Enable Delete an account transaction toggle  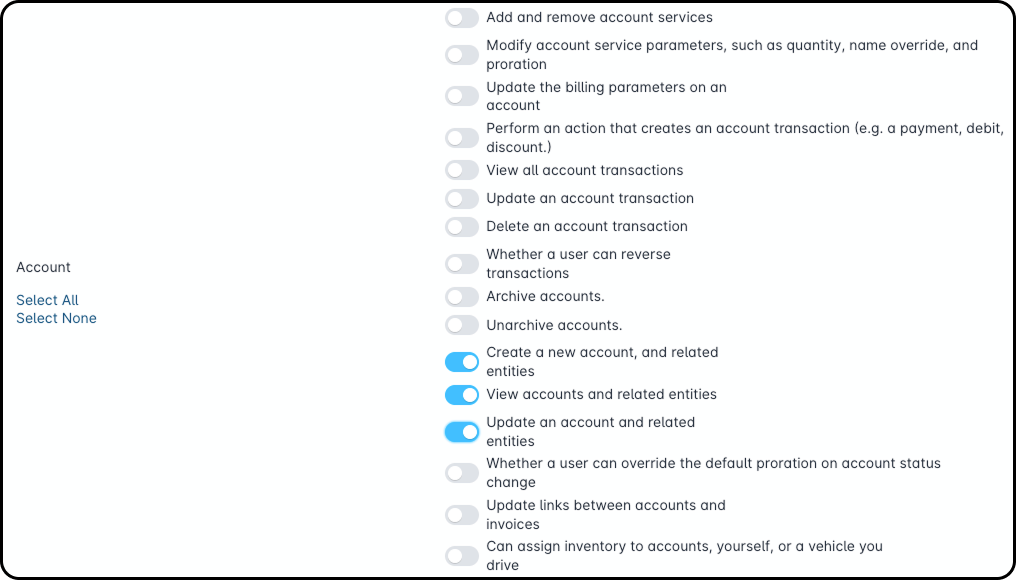pyautogui.click(x=462, y=226)
